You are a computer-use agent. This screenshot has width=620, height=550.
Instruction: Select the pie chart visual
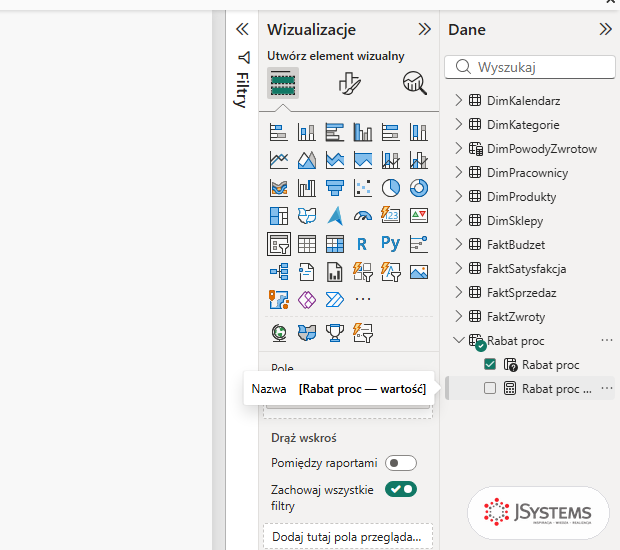391,188
